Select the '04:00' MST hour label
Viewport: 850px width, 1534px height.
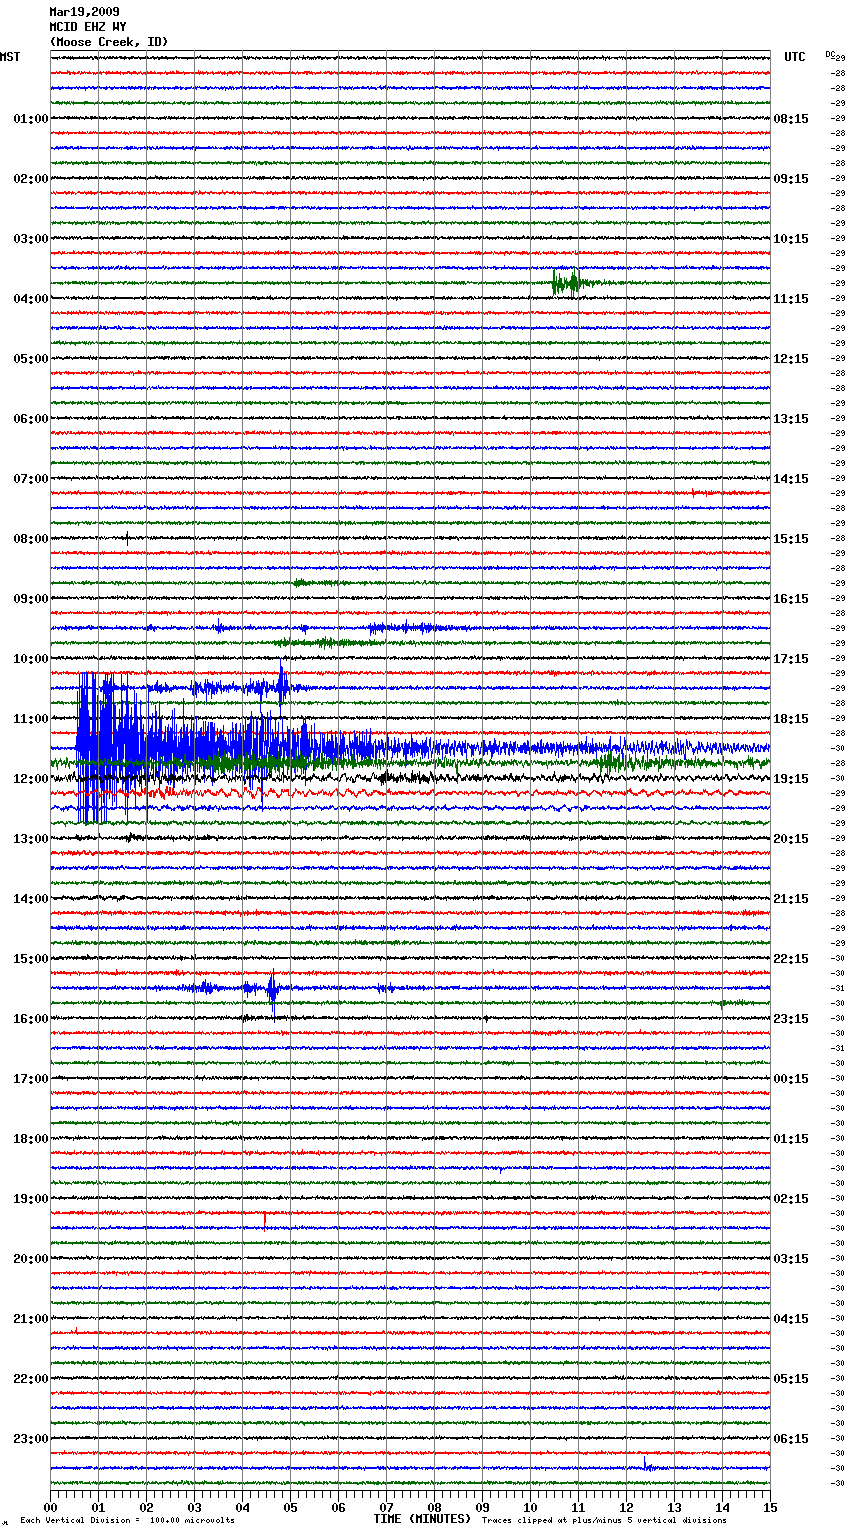[x=31, y=299]
